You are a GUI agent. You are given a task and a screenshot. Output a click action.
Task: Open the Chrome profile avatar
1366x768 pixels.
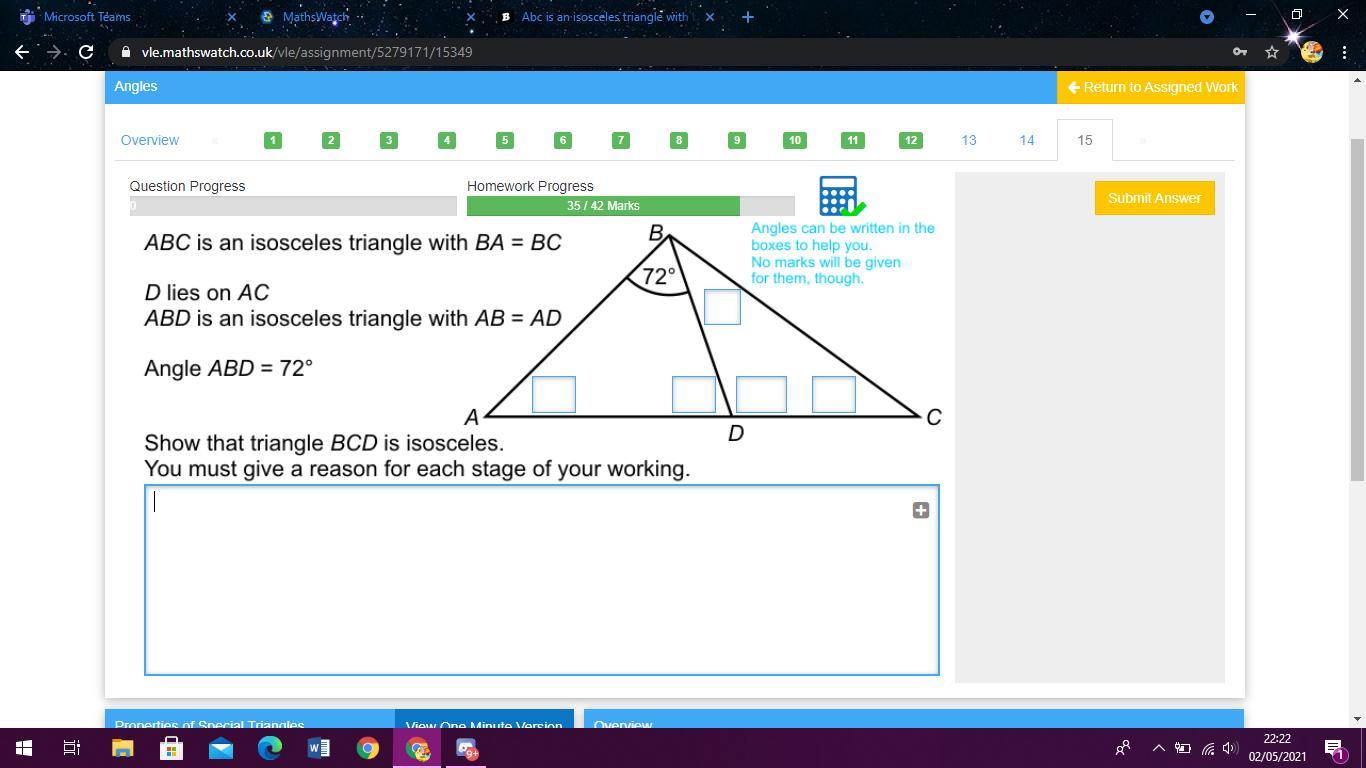click(1312, 52)
